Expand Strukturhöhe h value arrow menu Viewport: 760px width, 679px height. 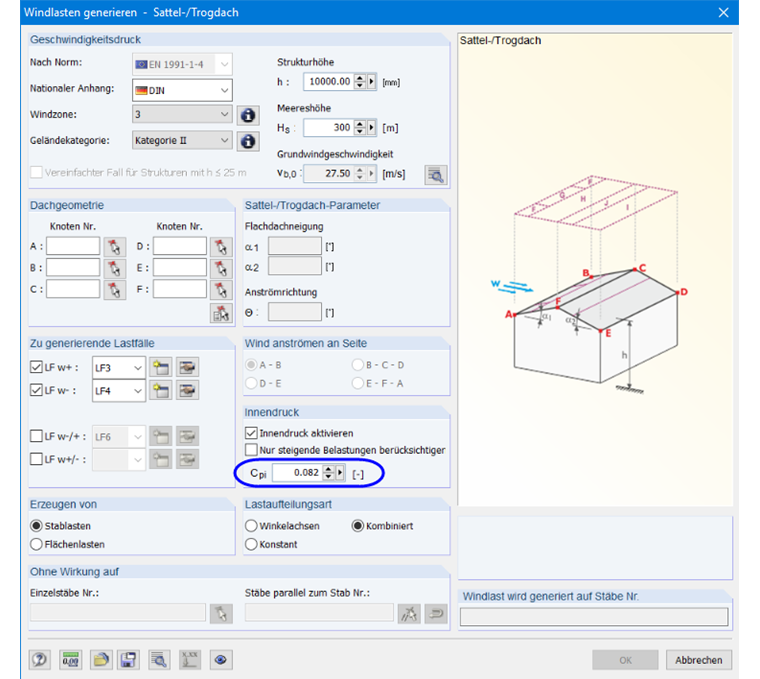[372, 82]
